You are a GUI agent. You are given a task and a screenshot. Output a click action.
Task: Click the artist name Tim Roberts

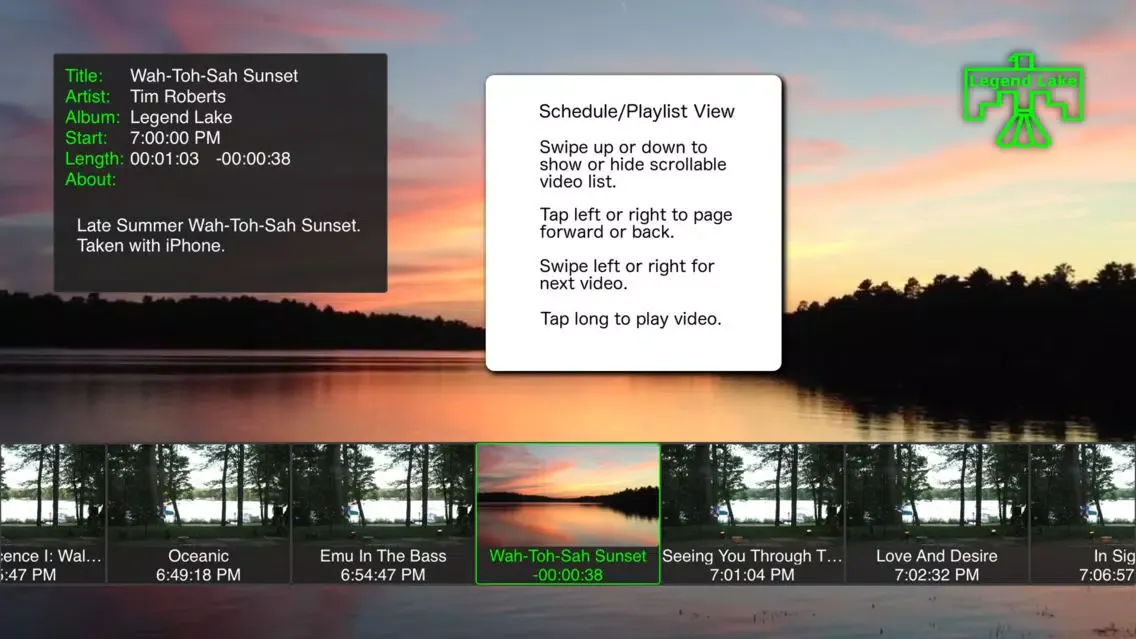(x=178, y=96)
